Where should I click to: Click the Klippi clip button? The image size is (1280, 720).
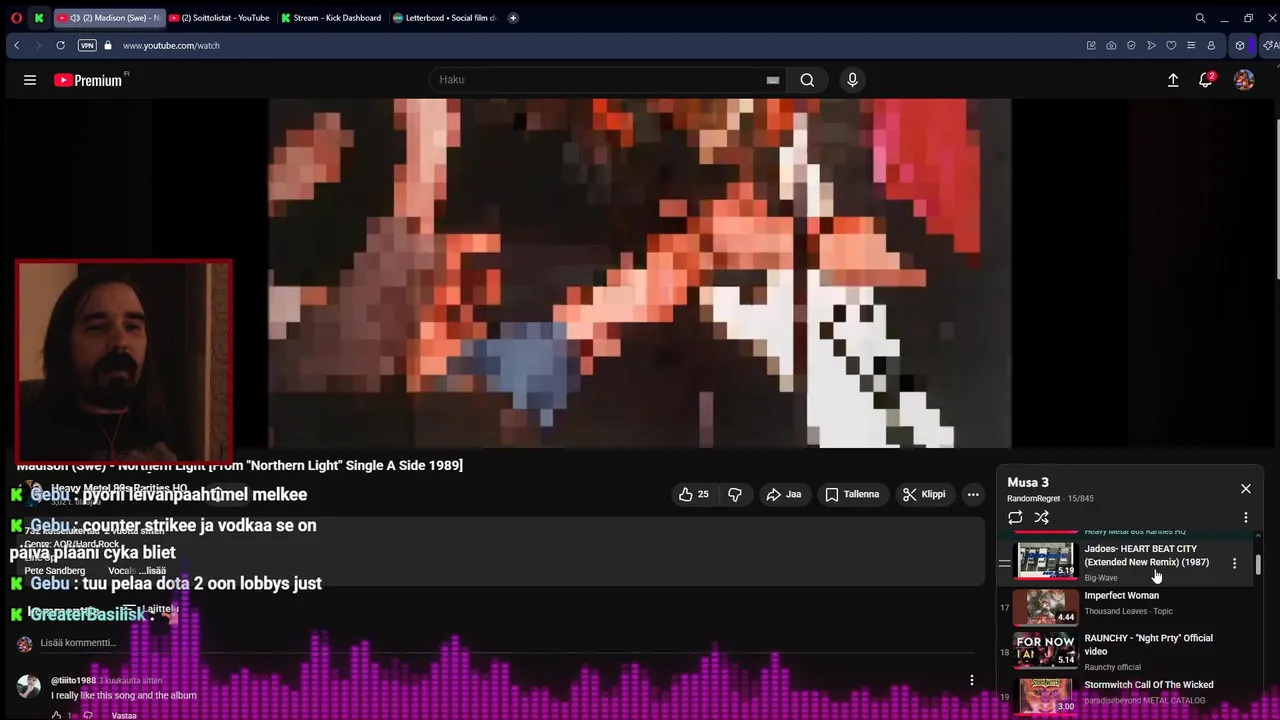pyautogui.click(x=924, y=494)
